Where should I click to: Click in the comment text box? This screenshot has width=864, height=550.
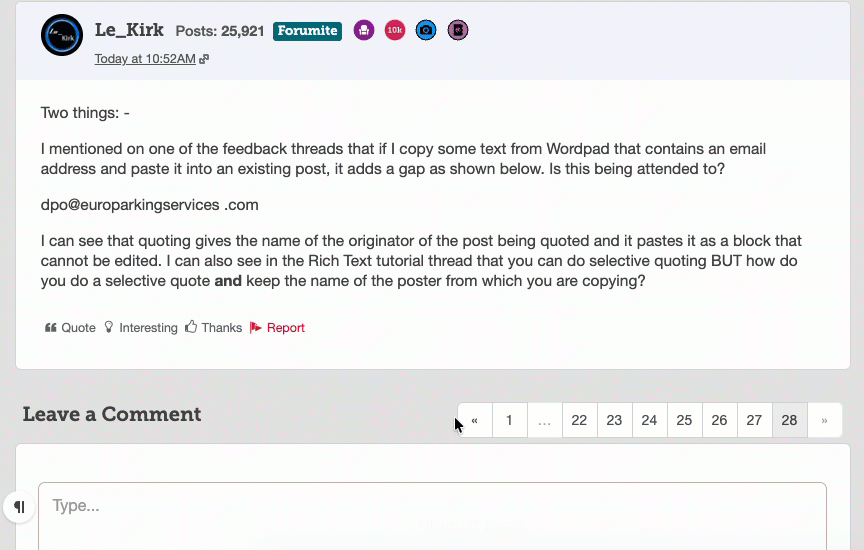pyautogui.click(x=432, y=512)
